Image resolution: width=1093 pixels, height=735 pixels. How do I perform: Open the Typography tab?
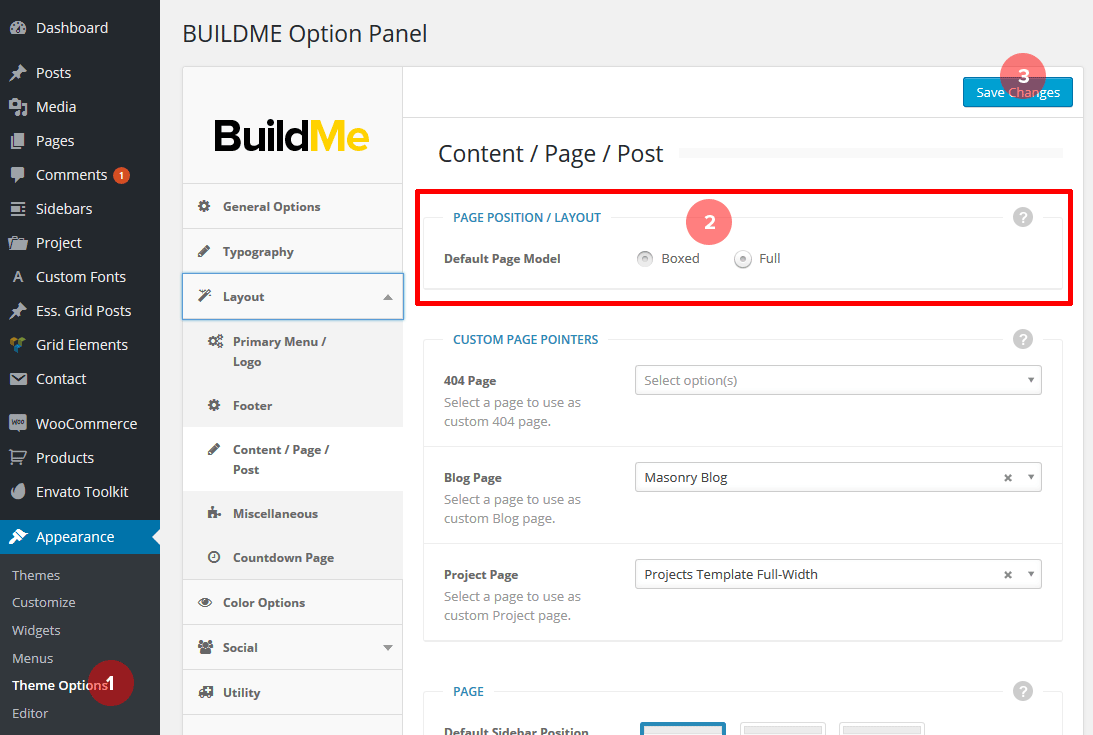[258, 252]
